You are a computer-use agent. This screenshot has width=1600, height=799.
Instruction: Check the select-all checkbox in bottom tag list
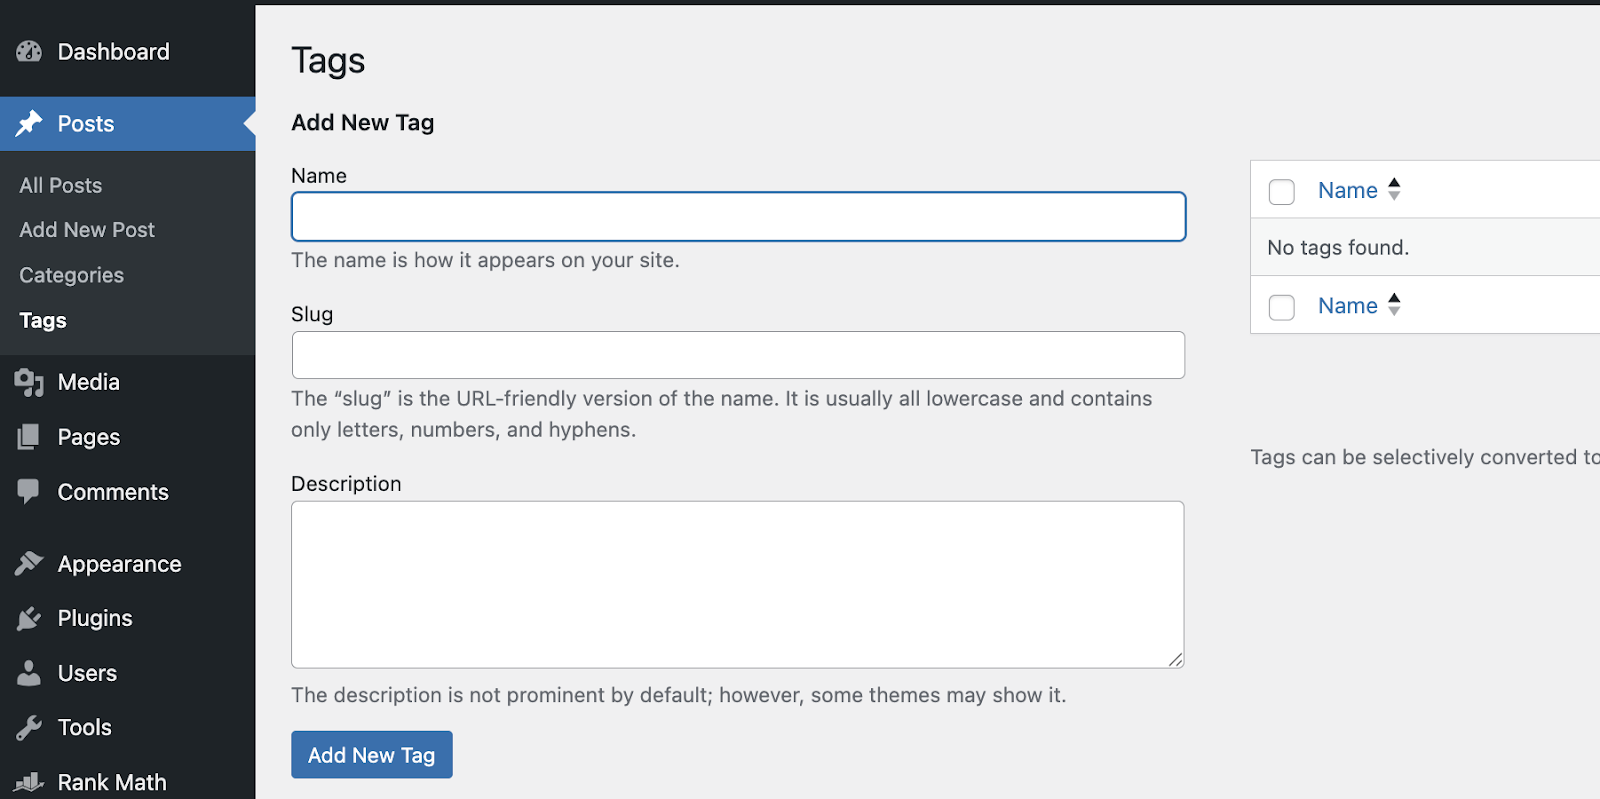[1281, 306]
